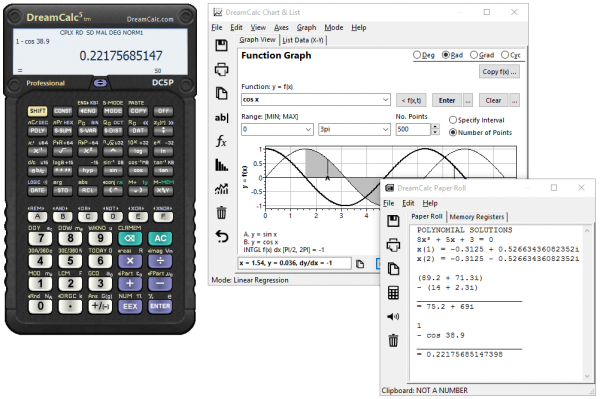The width and height of the screenshot is (600, 399).
Task: Click the 'Copy f(x) ...' button
Action: click(x=499, y=72)
